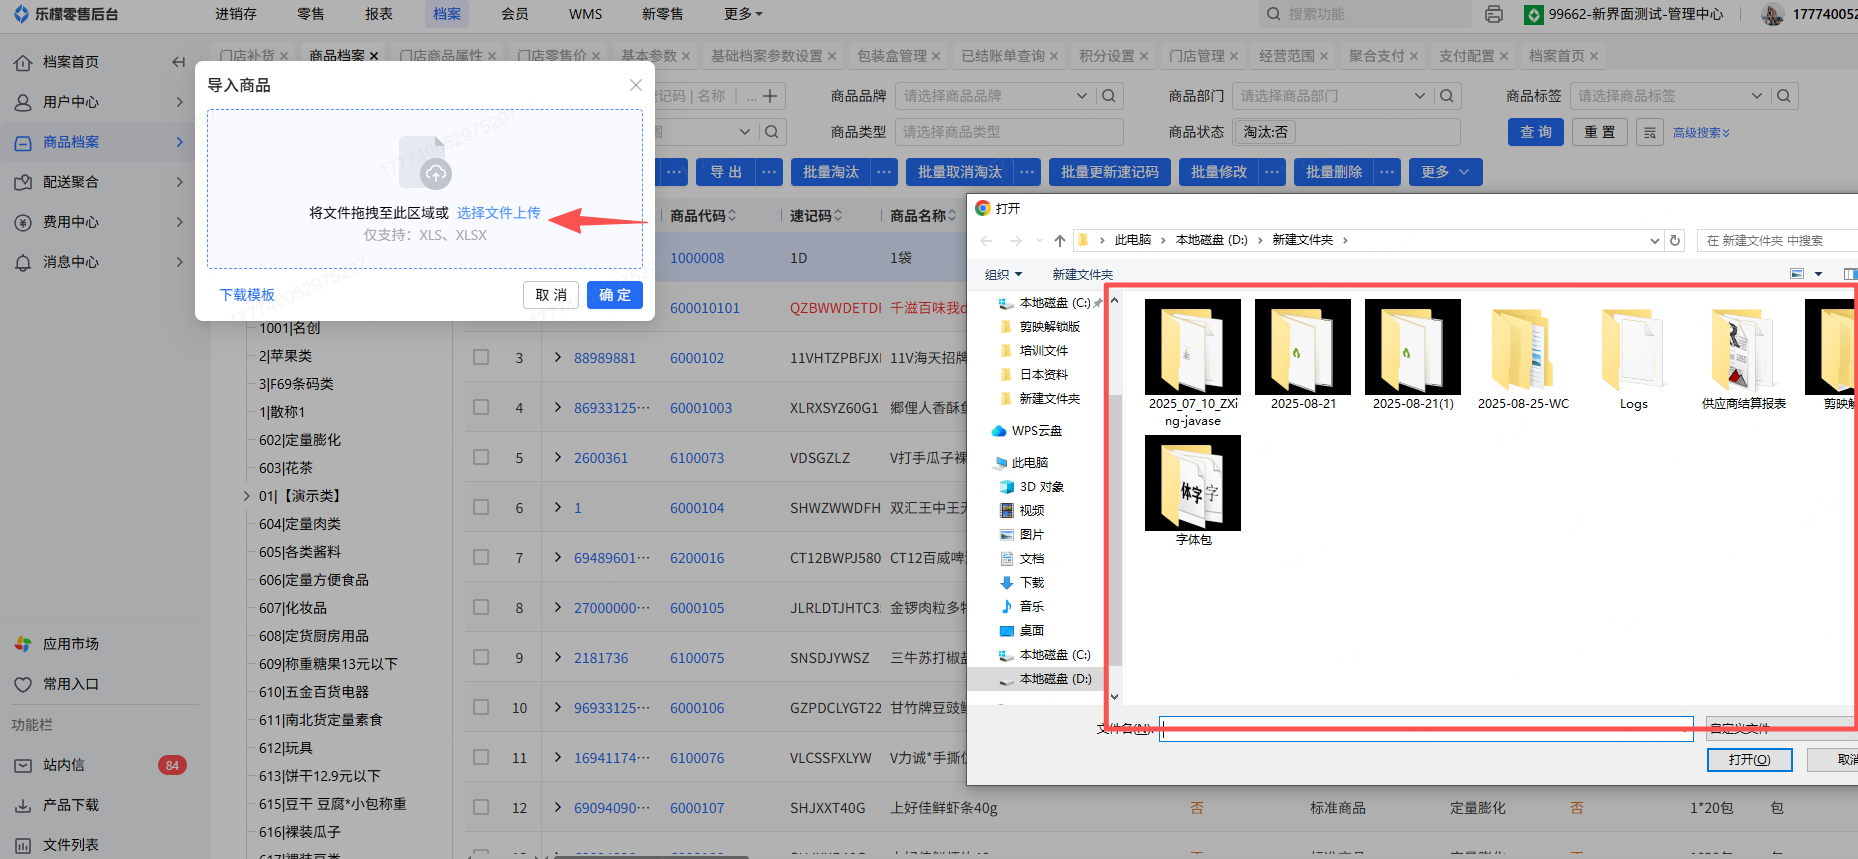Click 下载模板 link
Image resolution: width=1858 pixels, height=859 pixels.
click(x=247, y=295)
